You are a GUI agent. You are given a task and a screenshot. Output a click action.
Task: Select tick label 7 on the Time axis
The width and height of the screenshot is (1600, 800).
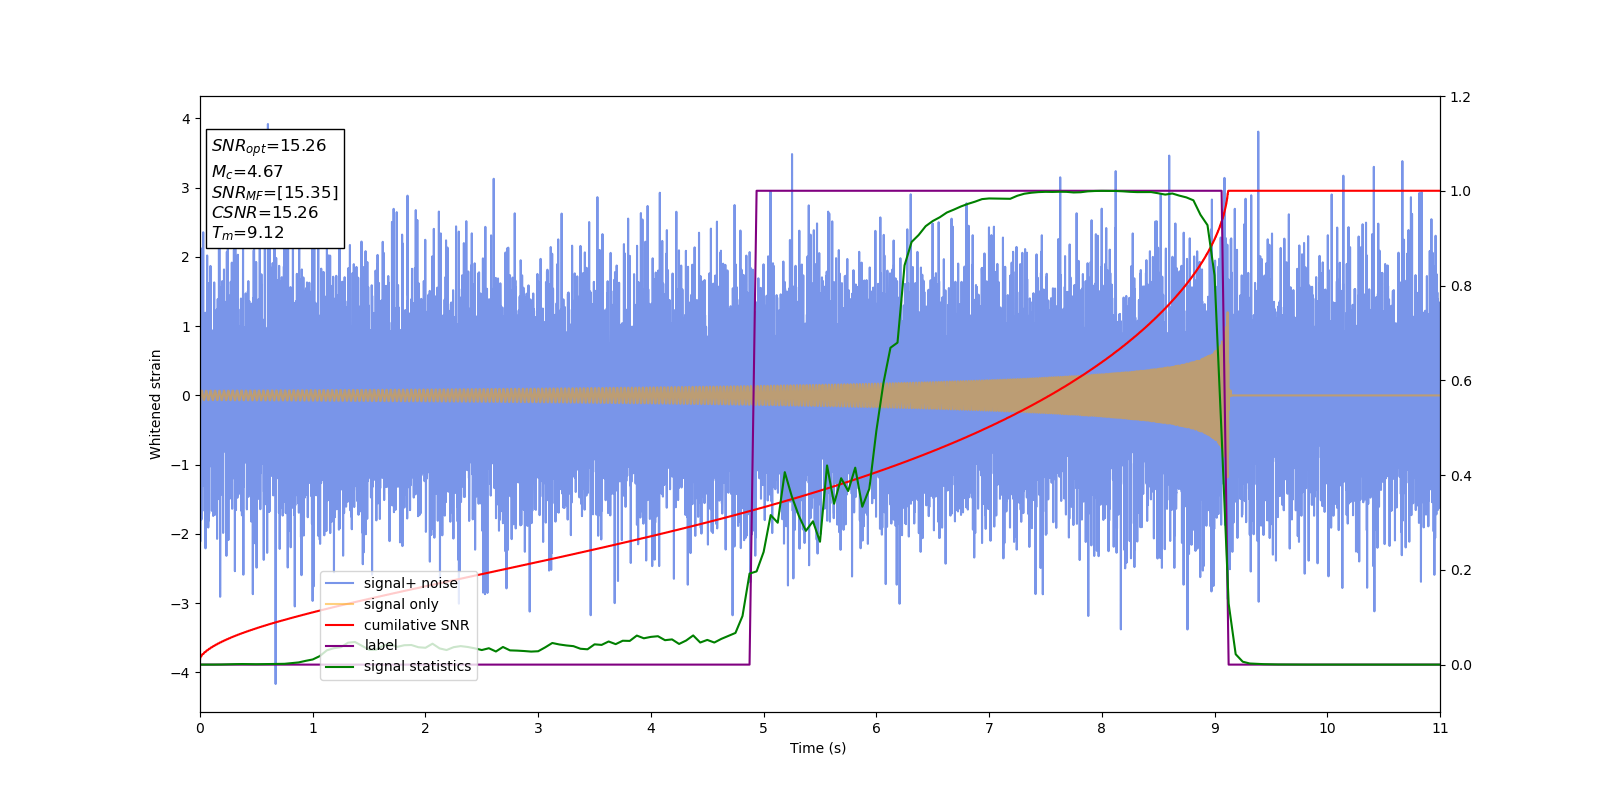coord(989,728)
